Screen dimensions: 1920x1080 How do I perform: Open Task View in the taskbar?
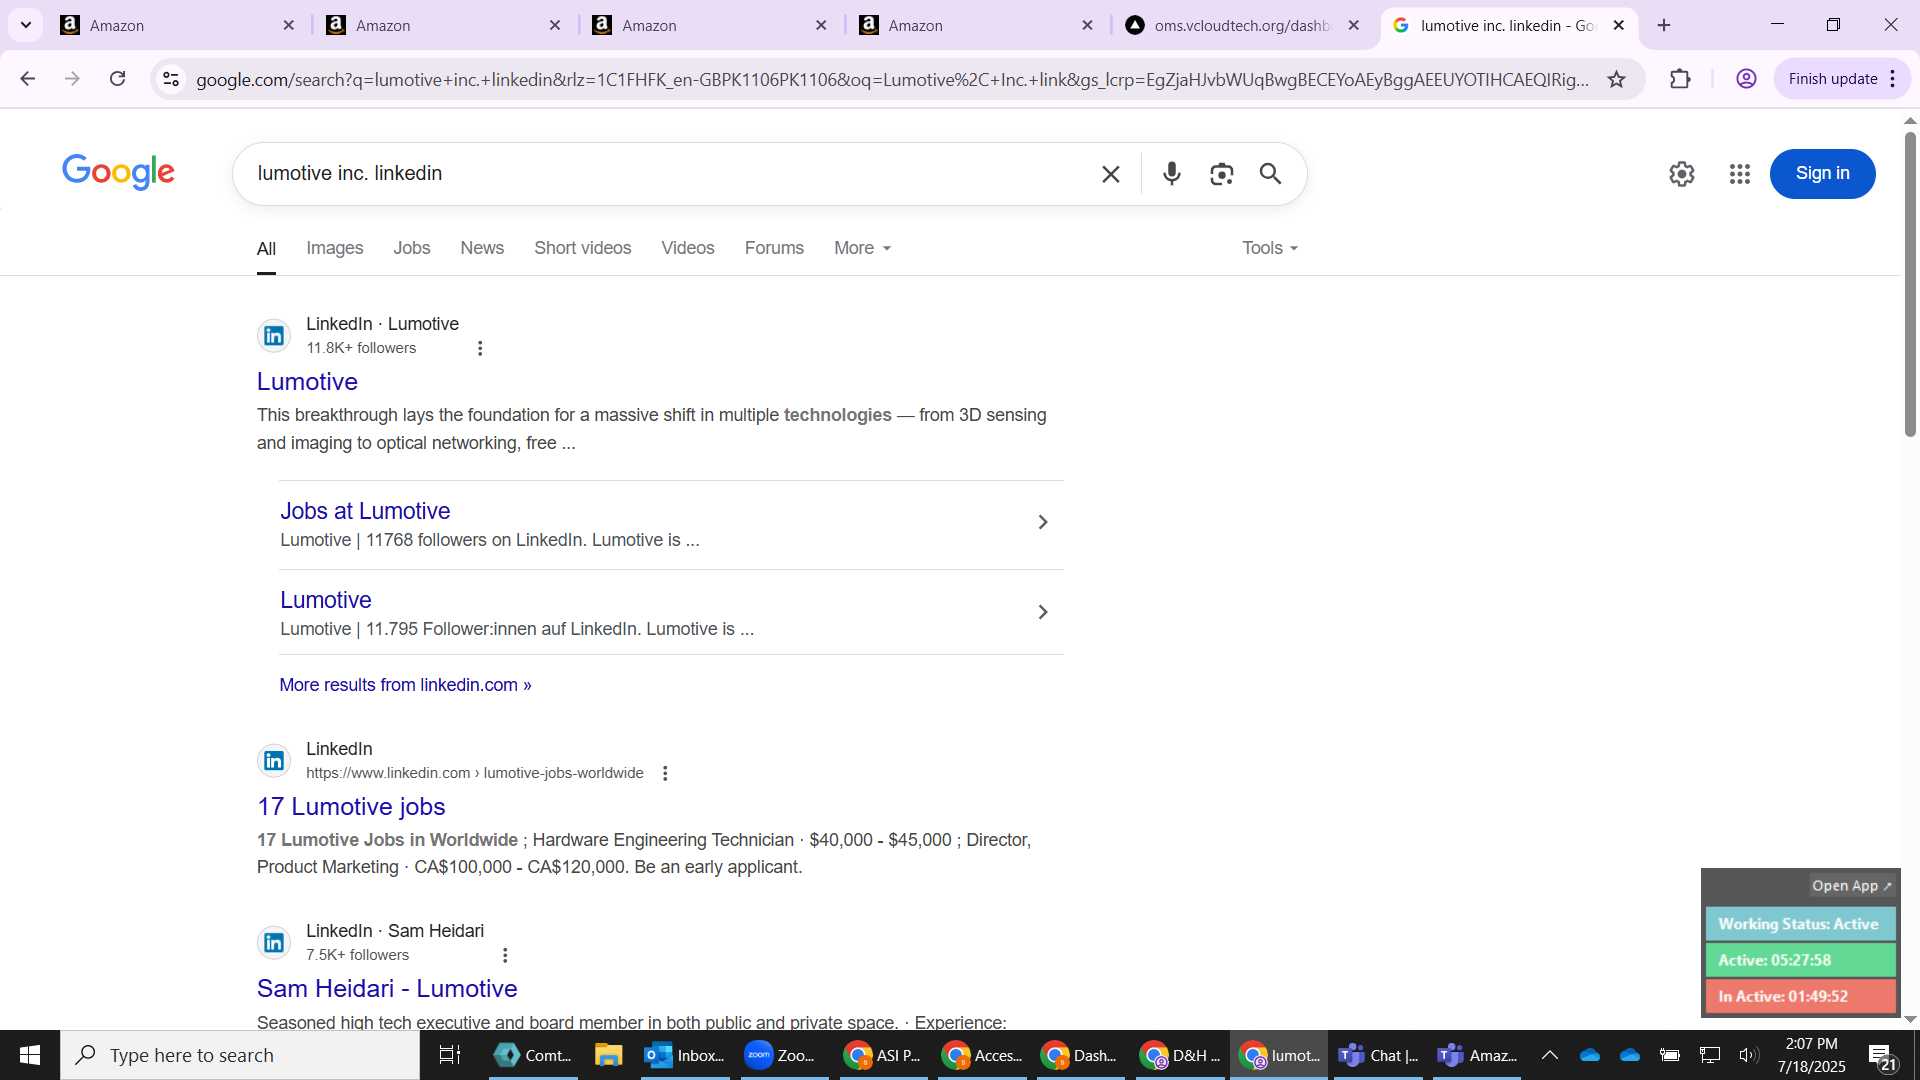450,1055
